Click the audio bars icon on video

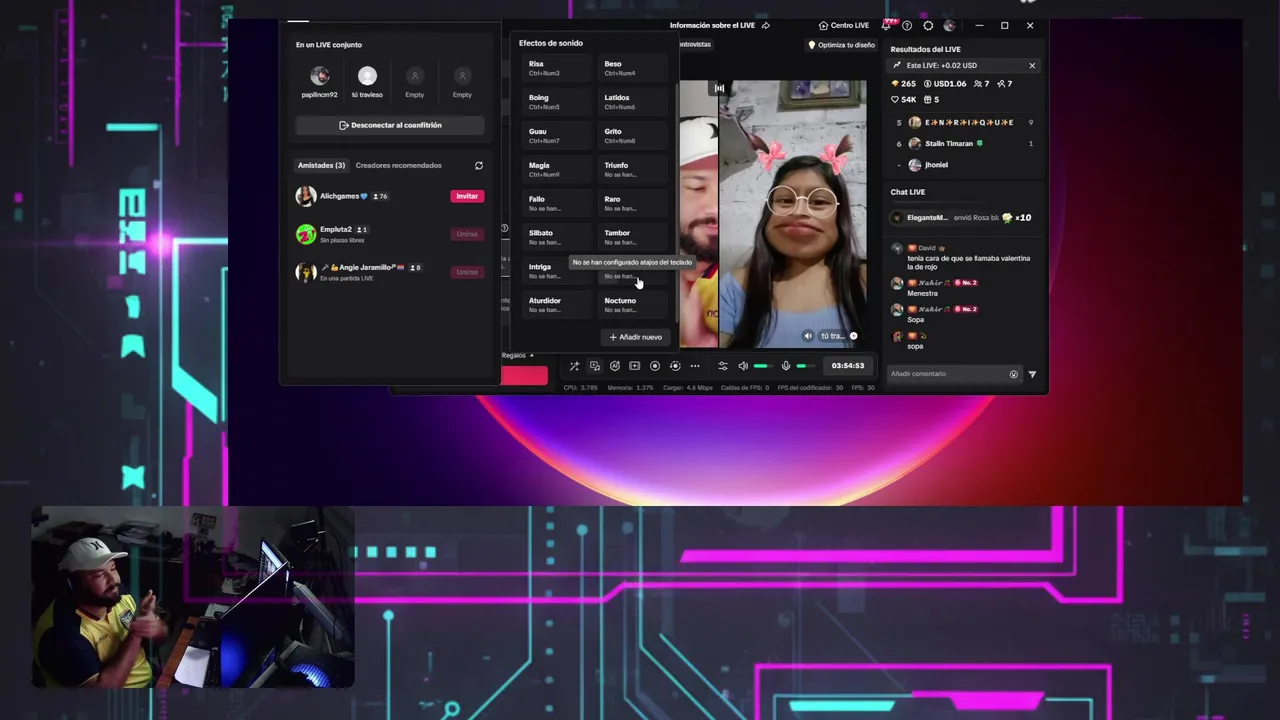[719, 88]
